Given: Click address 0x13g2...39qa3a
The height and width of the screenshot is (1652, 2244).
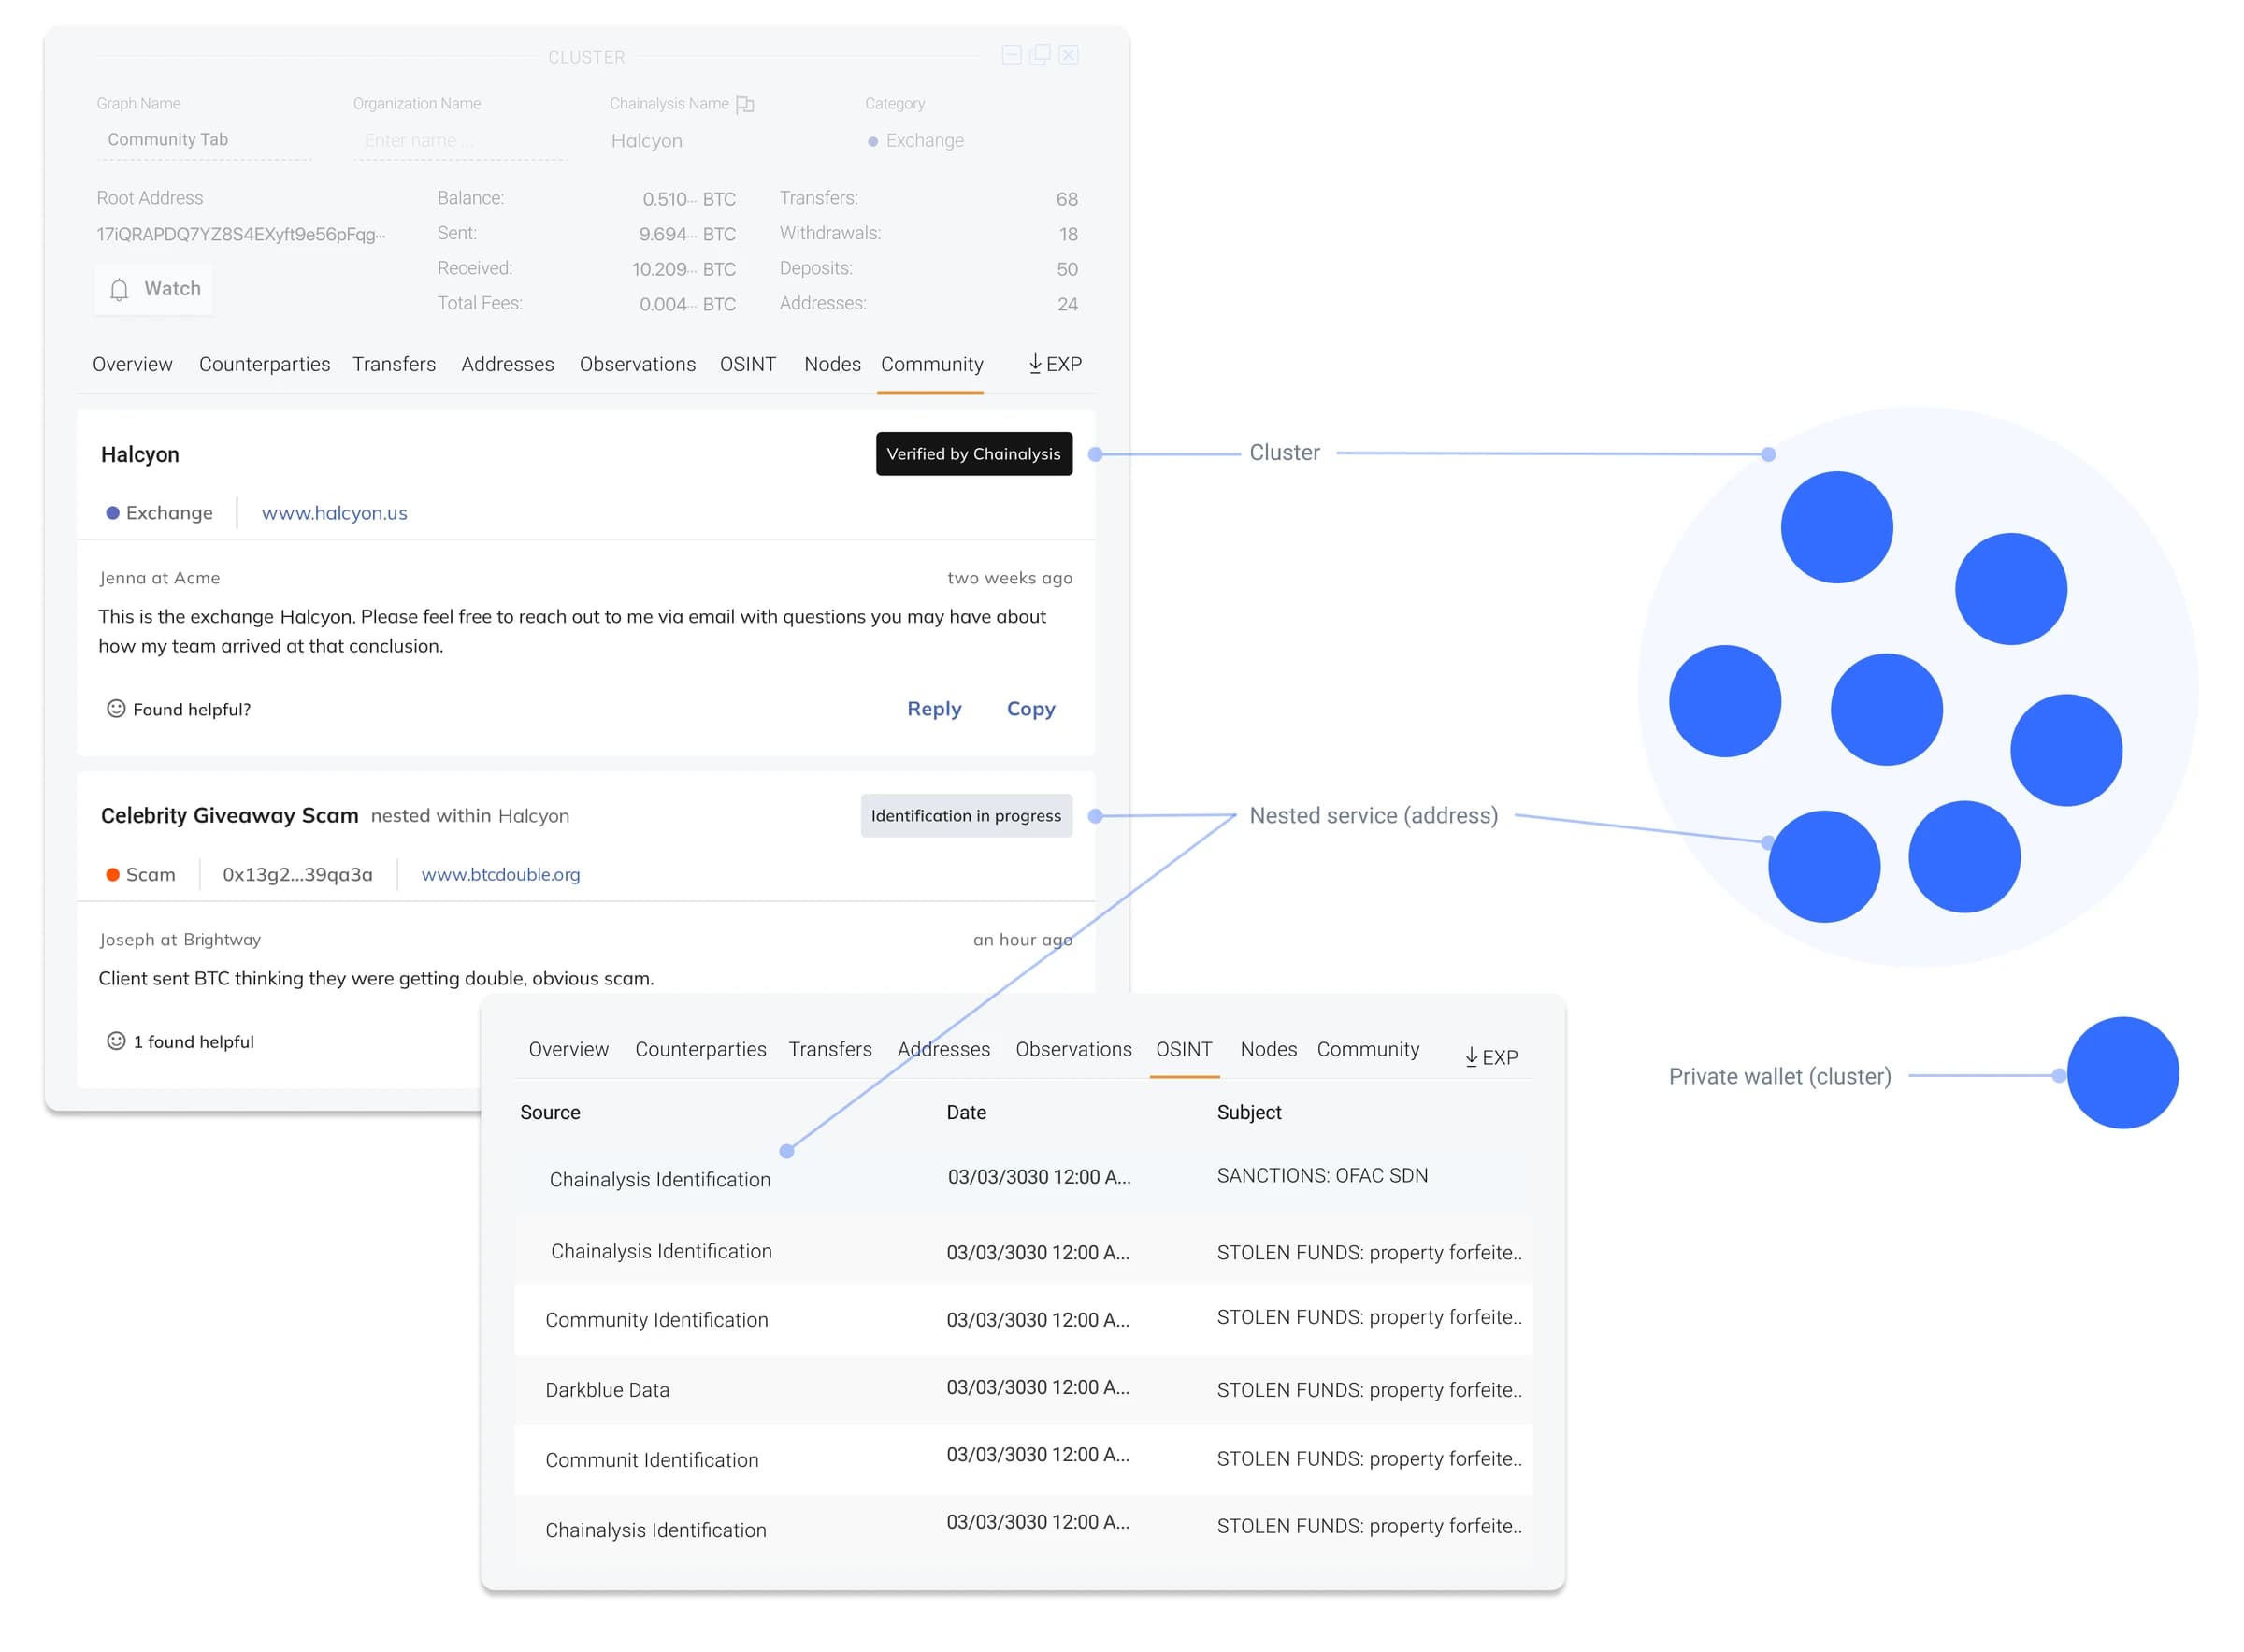Looking at the screenshot, I should 298,875.
